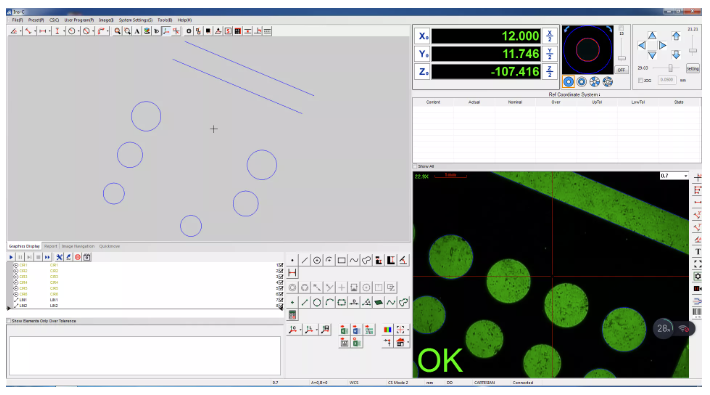Switch to the Report tab
710x395 pixels.
(x=51, y=246)
